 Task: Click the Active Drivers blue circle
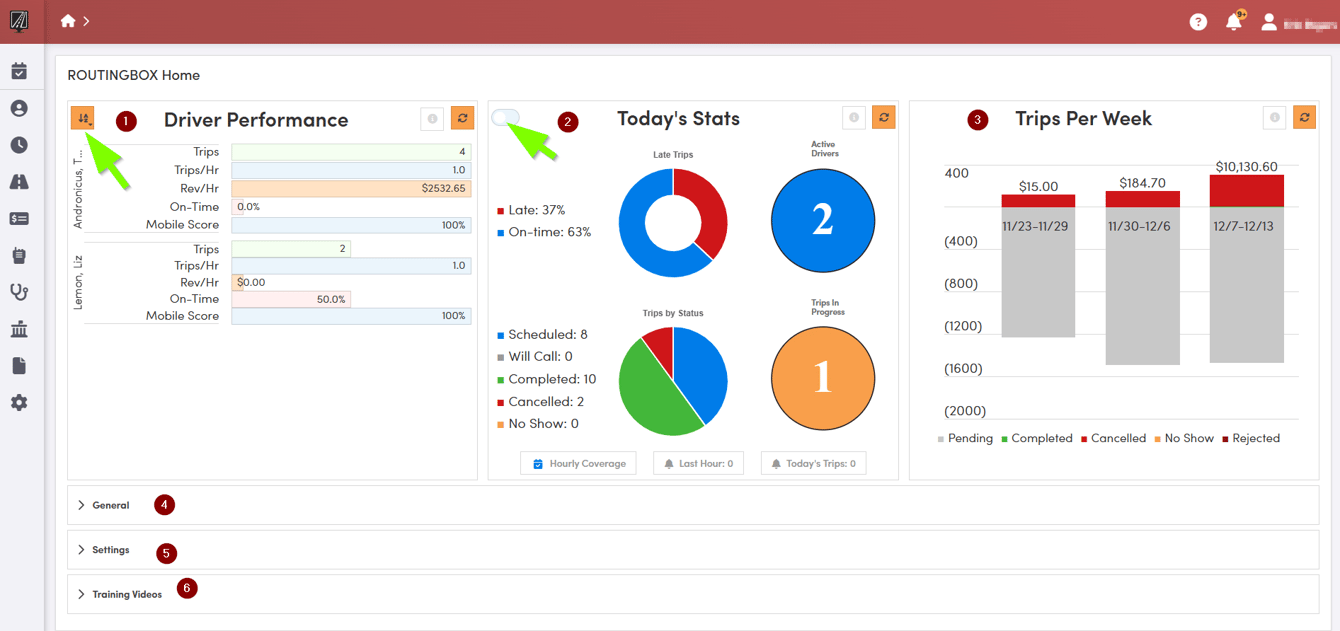click(823, 221)
